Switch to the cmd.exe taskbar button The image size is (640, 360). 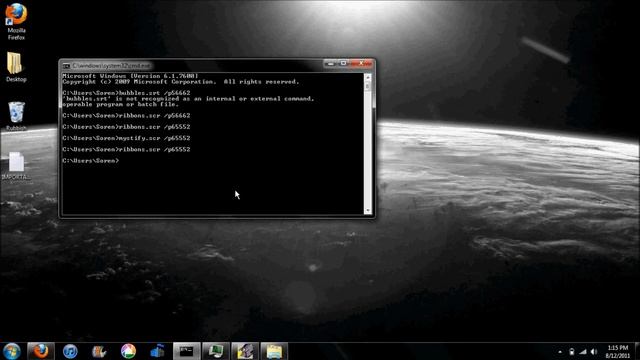[x=187, y=351]
